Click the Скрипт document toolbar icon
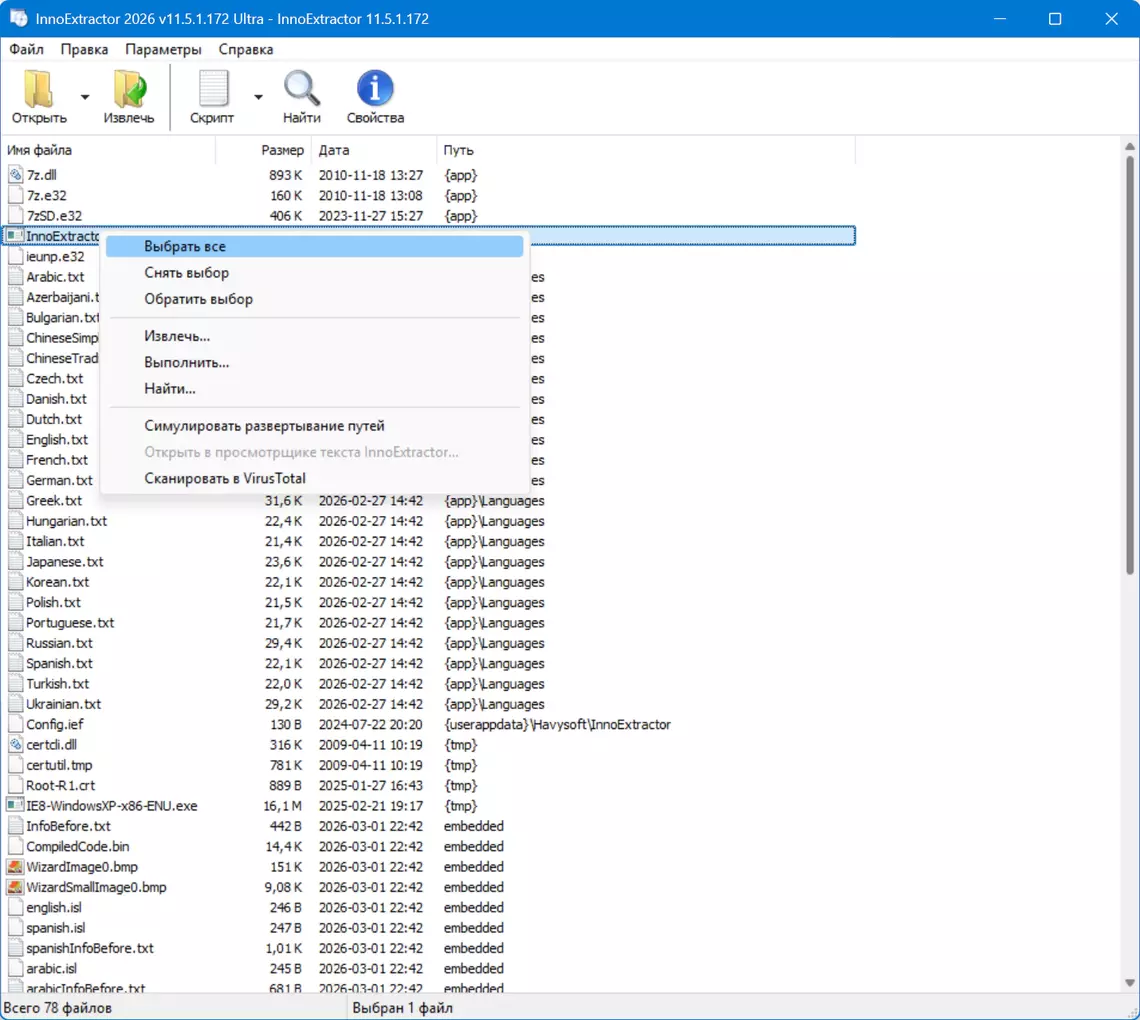Screen dimensions: 1140x1020 pos(213,89)
